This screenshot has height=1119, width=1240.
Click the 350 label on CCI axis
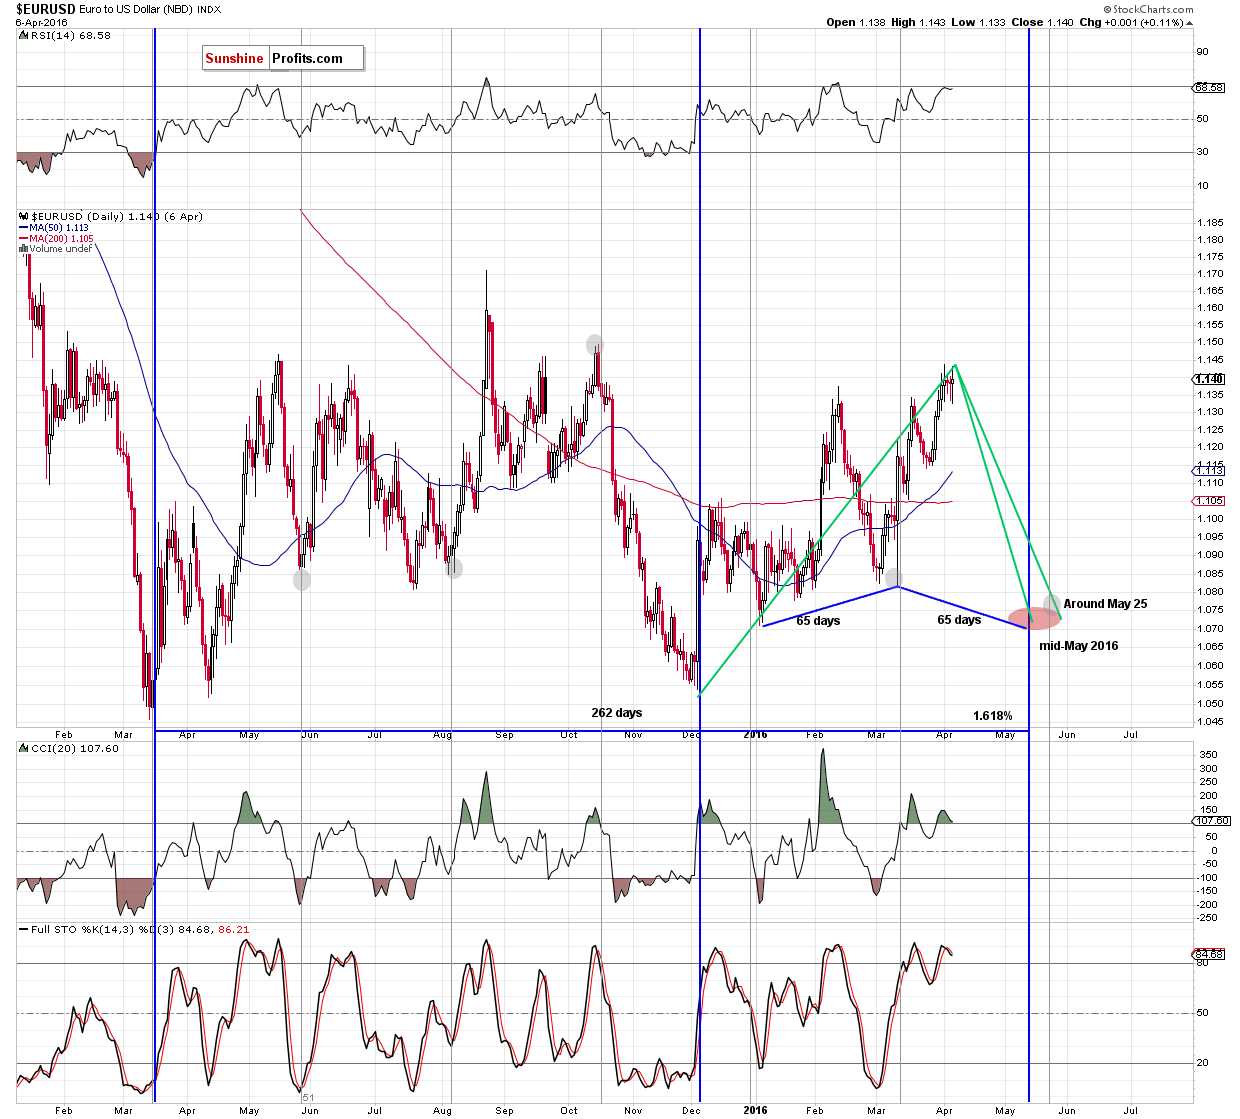point(1208,755)
